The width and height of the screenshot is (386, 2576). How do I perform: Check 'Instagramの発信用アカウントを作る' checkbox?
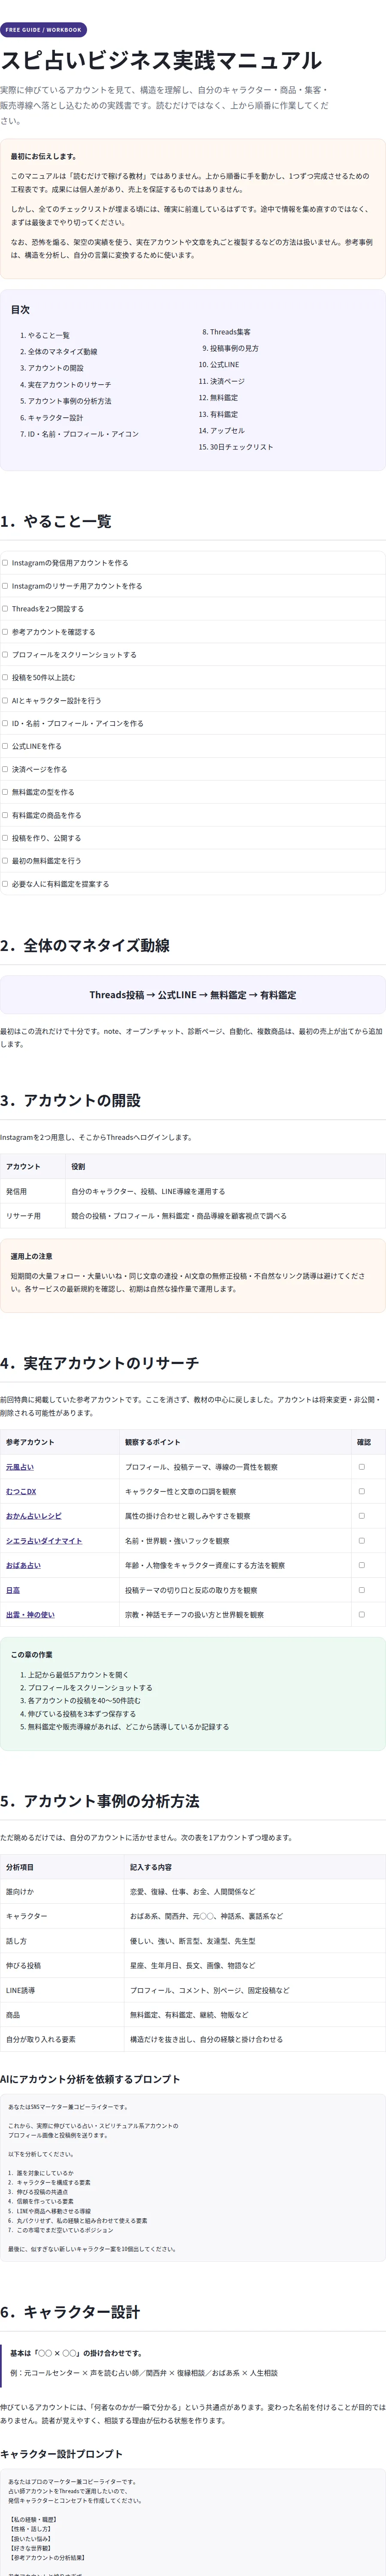[x=5, y=563]
